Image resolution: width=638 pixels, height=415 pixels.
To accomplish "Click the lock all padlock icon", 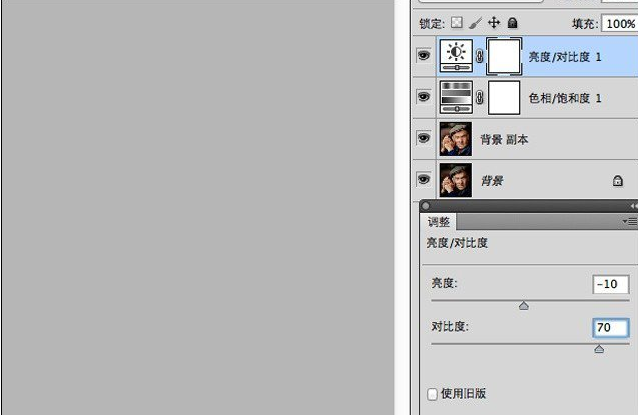I will pyautogui.click(x=513, y=23).
